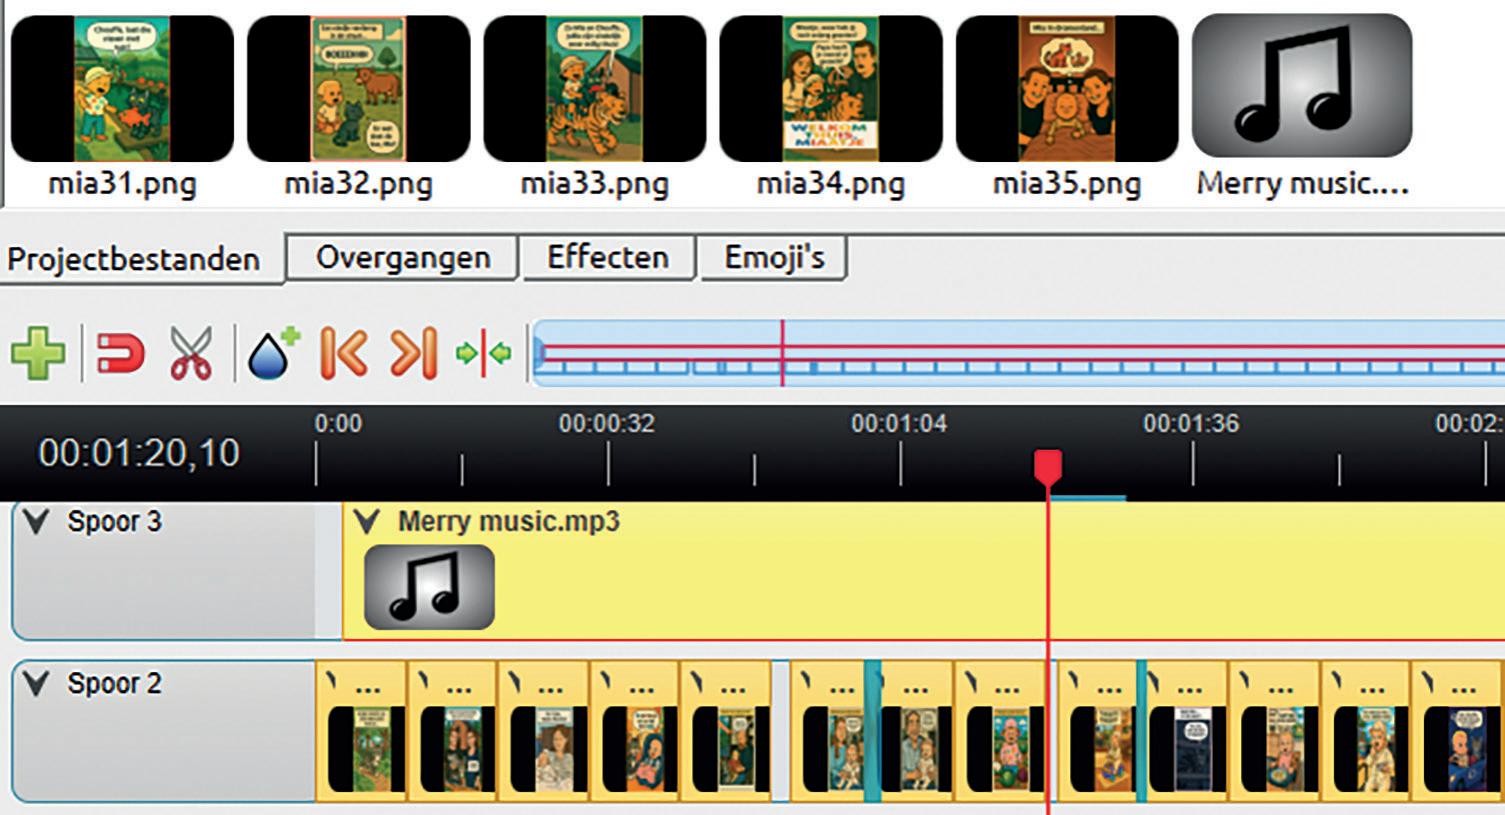Viewport: 1505px width, 815px height.
Task: Click the 00:00:32 mark on the ruler
Action: coord(607,423)
